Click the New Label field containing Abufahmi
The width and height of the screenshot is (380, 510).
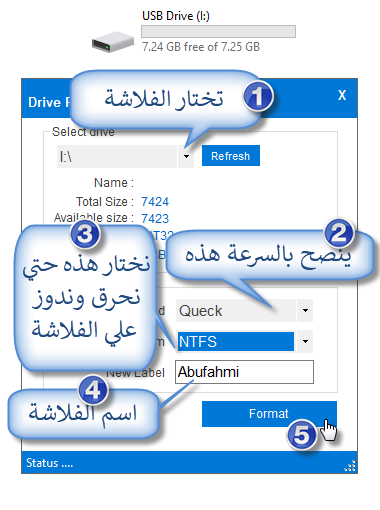244,372
